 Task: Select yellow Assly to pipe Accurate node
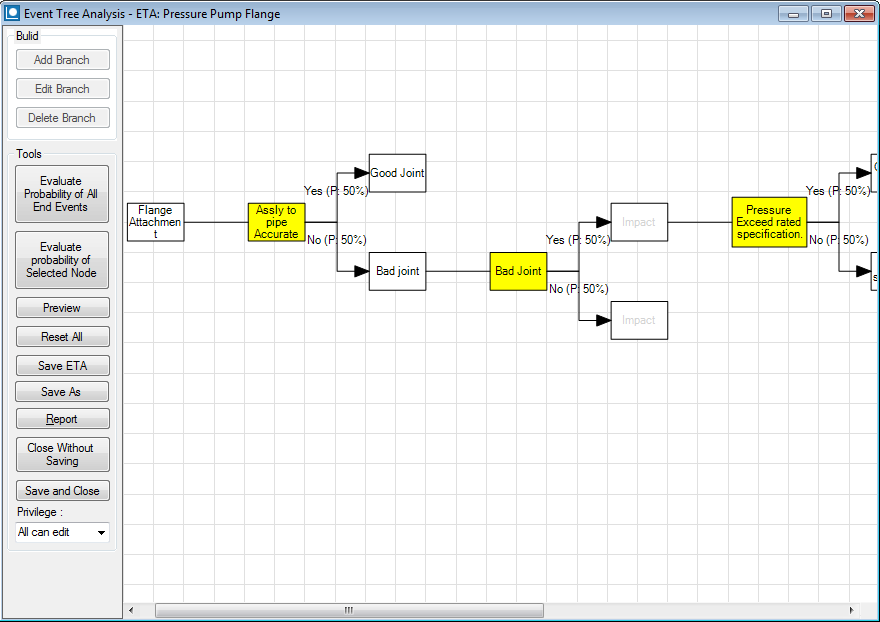276,222
